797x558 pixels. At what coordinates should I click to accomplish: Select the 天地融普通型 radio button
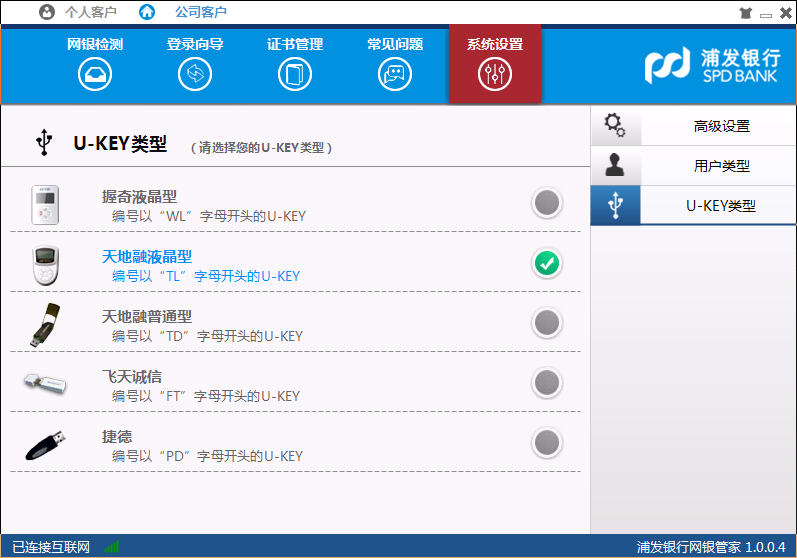coord(546,323)
